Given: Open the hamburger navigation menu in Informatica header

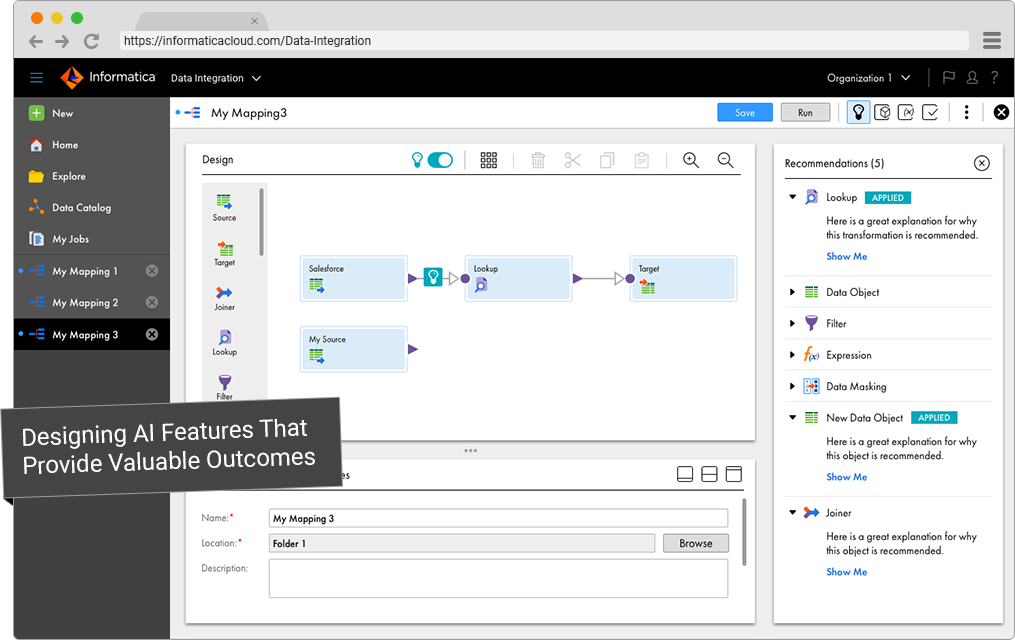Looking at the screenshot, I should pyautogui.click(x=36, y=78).
